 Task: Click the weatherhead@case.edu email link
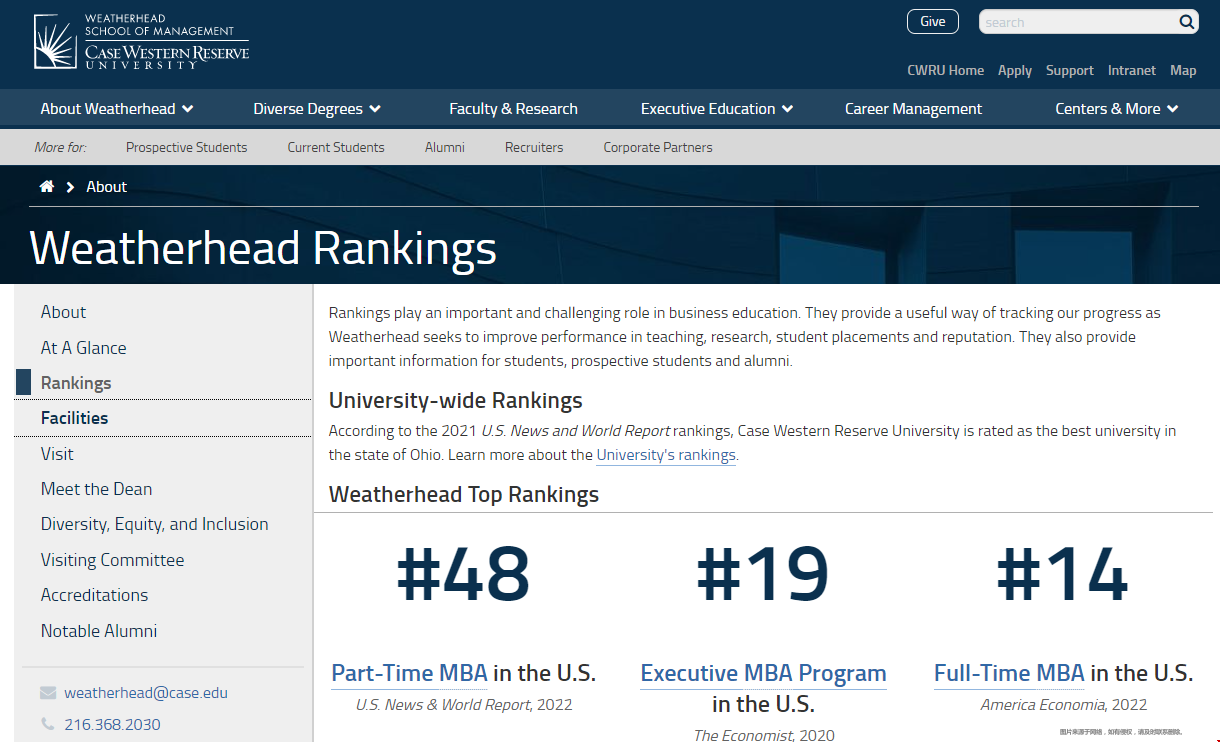point(146,693)
